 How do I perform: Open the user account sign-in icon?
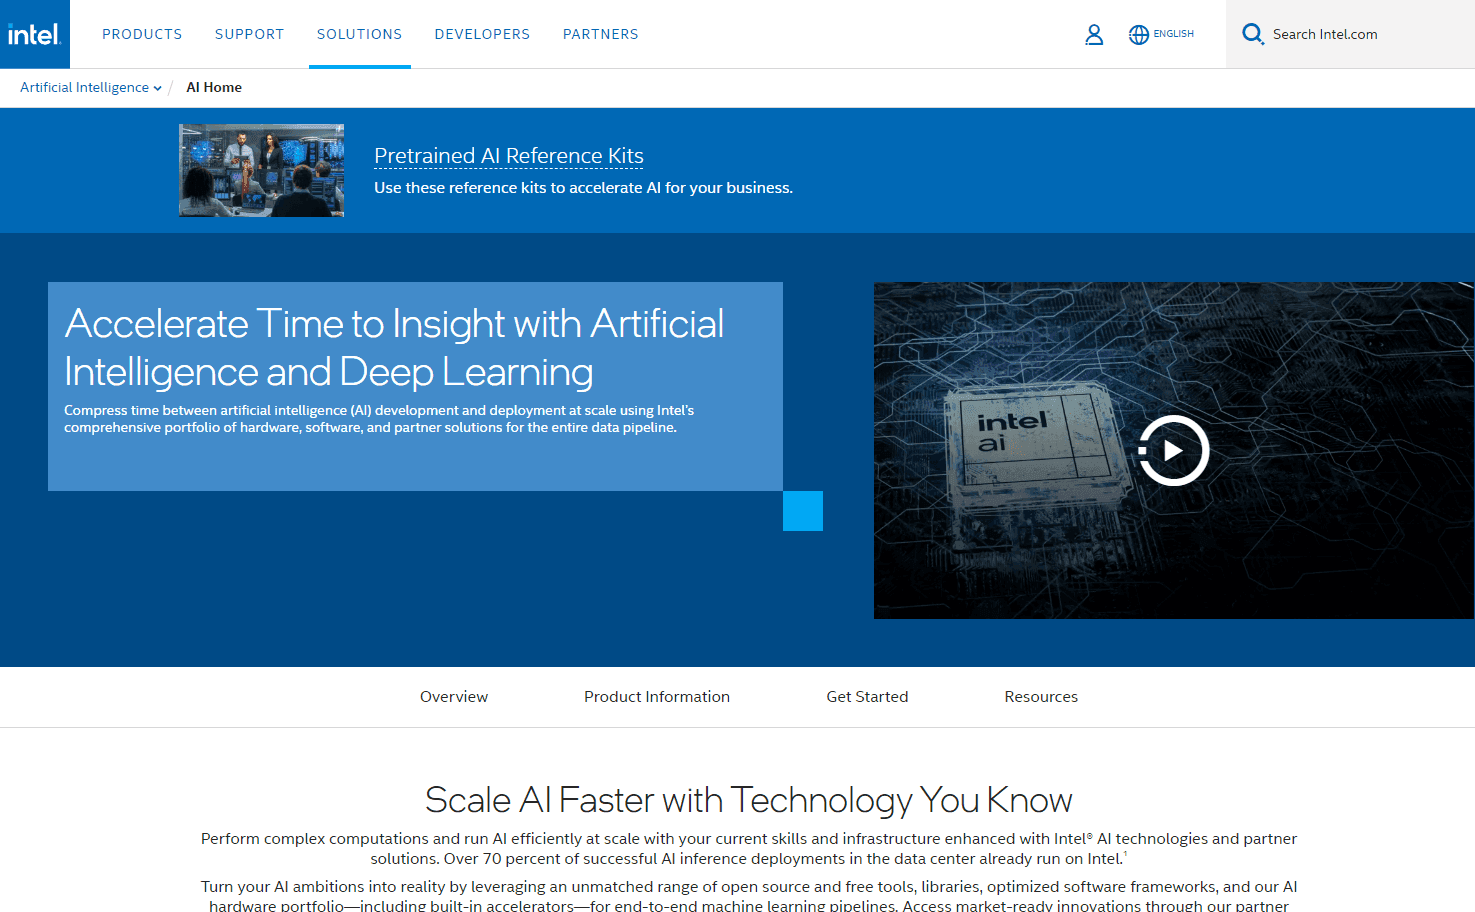pyautogui.click(x=1094, y=34)
